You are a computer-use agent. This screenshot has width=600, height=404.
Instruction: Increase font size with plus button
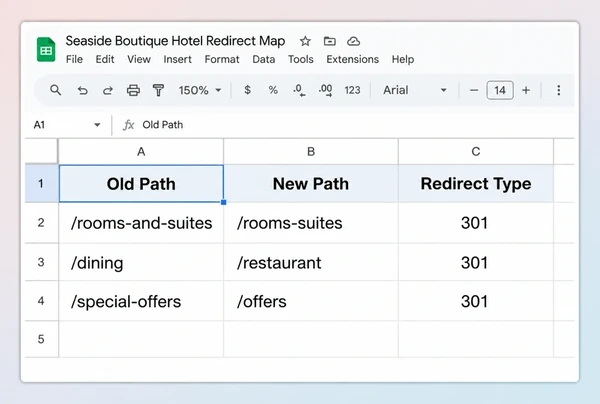526,90
